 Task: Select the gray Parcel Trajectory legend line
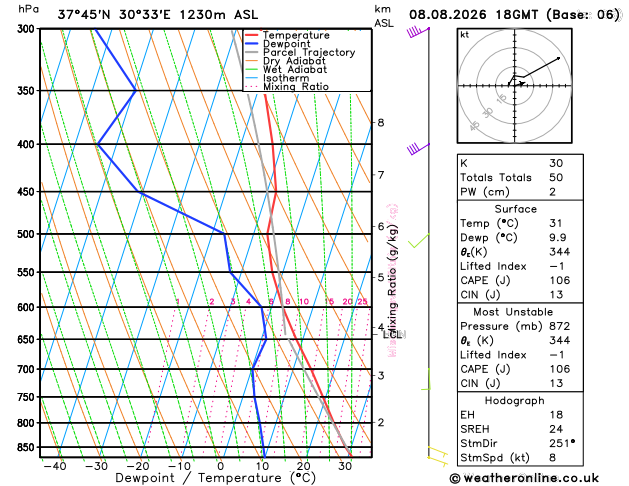click(x=252, y=53)
